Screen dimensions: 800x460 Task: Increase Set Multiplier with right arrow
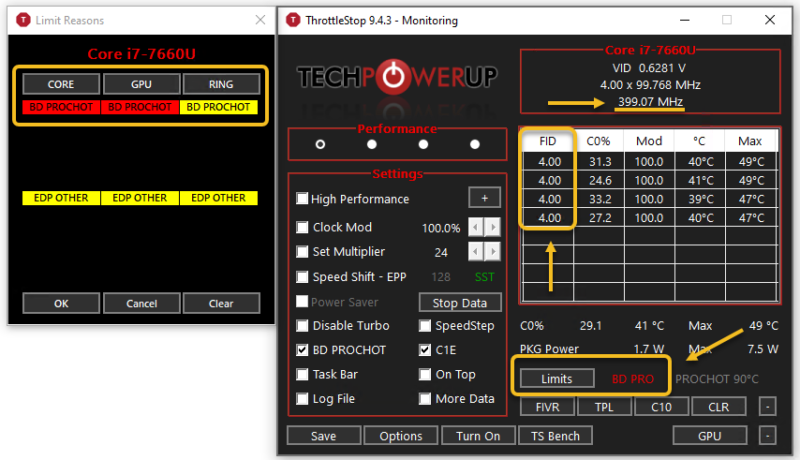click(x=492, y=252)
